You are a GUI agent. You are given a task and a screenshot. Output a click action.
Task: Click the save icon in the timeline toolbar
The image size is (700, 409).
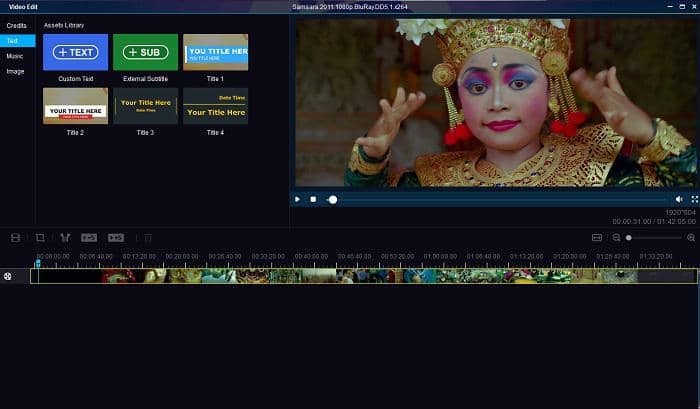(x=16, y=238)
